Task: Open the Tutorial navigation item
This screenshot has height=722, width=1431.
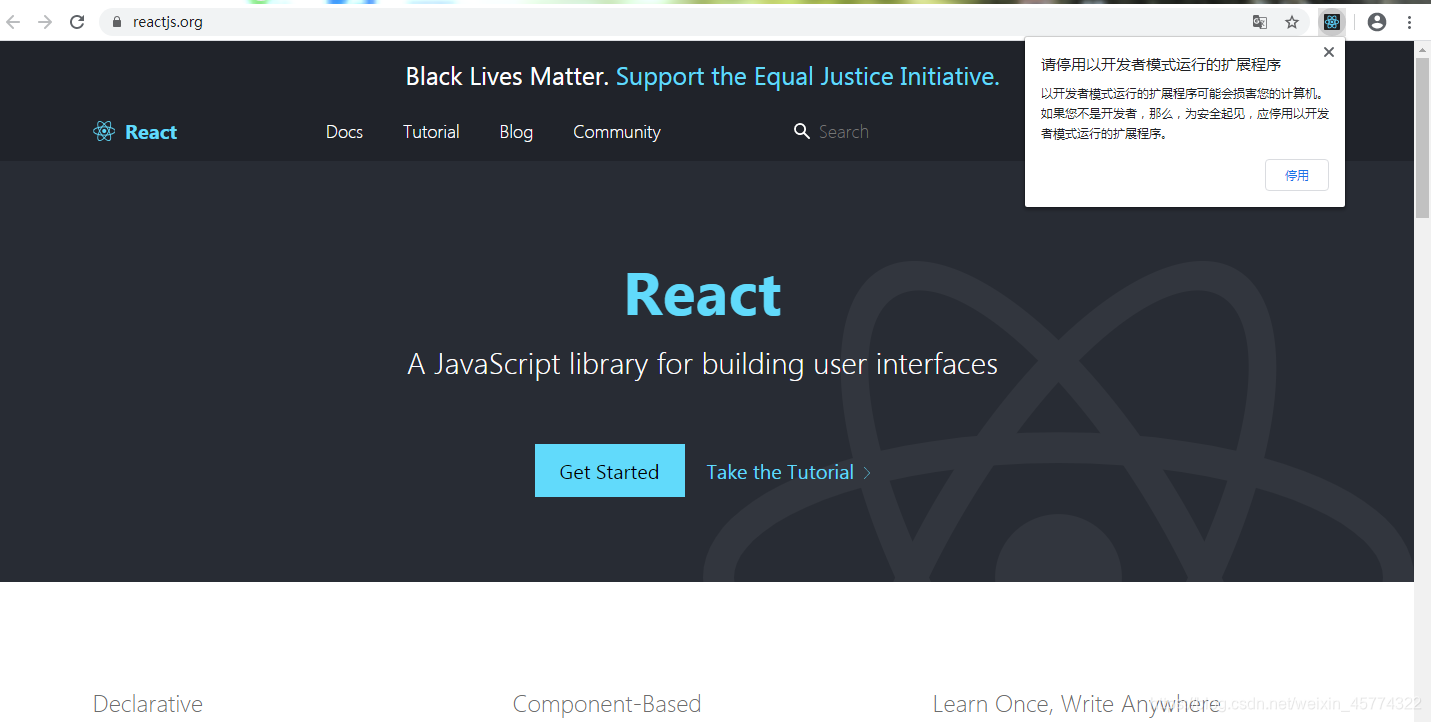Action: click(431, 132)
